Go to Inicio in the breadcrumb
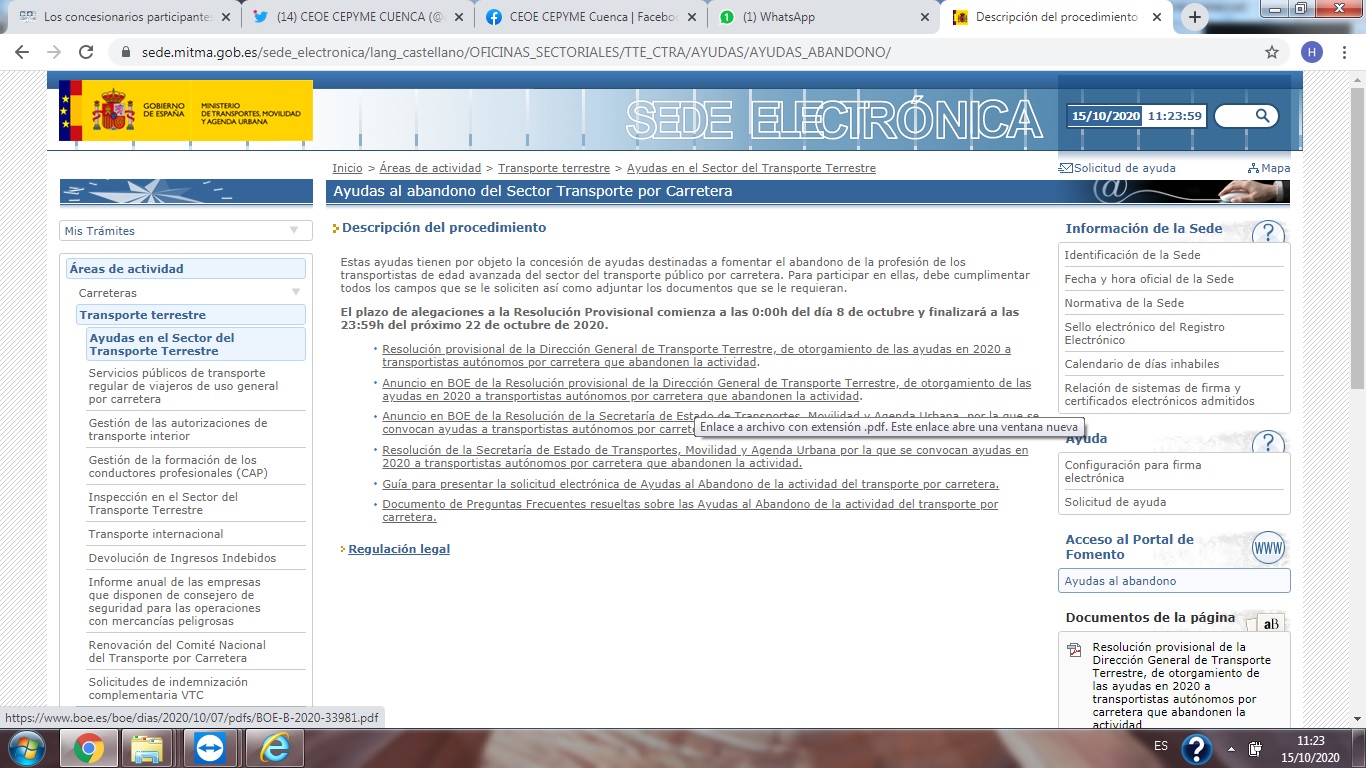The width and height of the screenshot is (1366, 768). (348, 168)
